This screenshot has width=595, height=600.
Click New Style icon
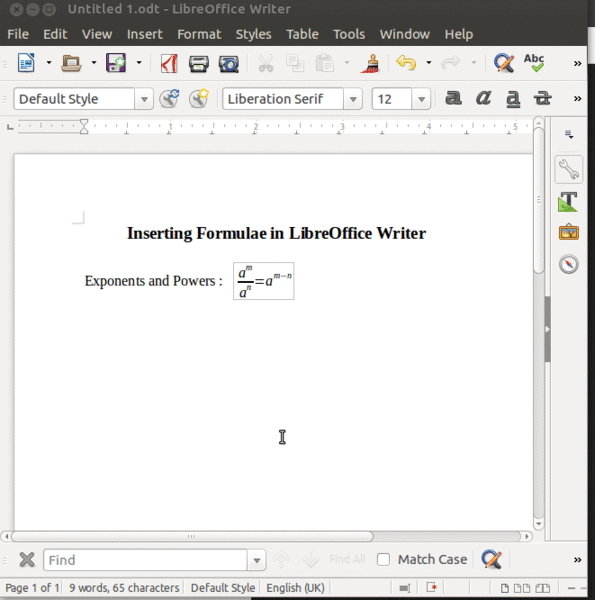coord(199,99)
